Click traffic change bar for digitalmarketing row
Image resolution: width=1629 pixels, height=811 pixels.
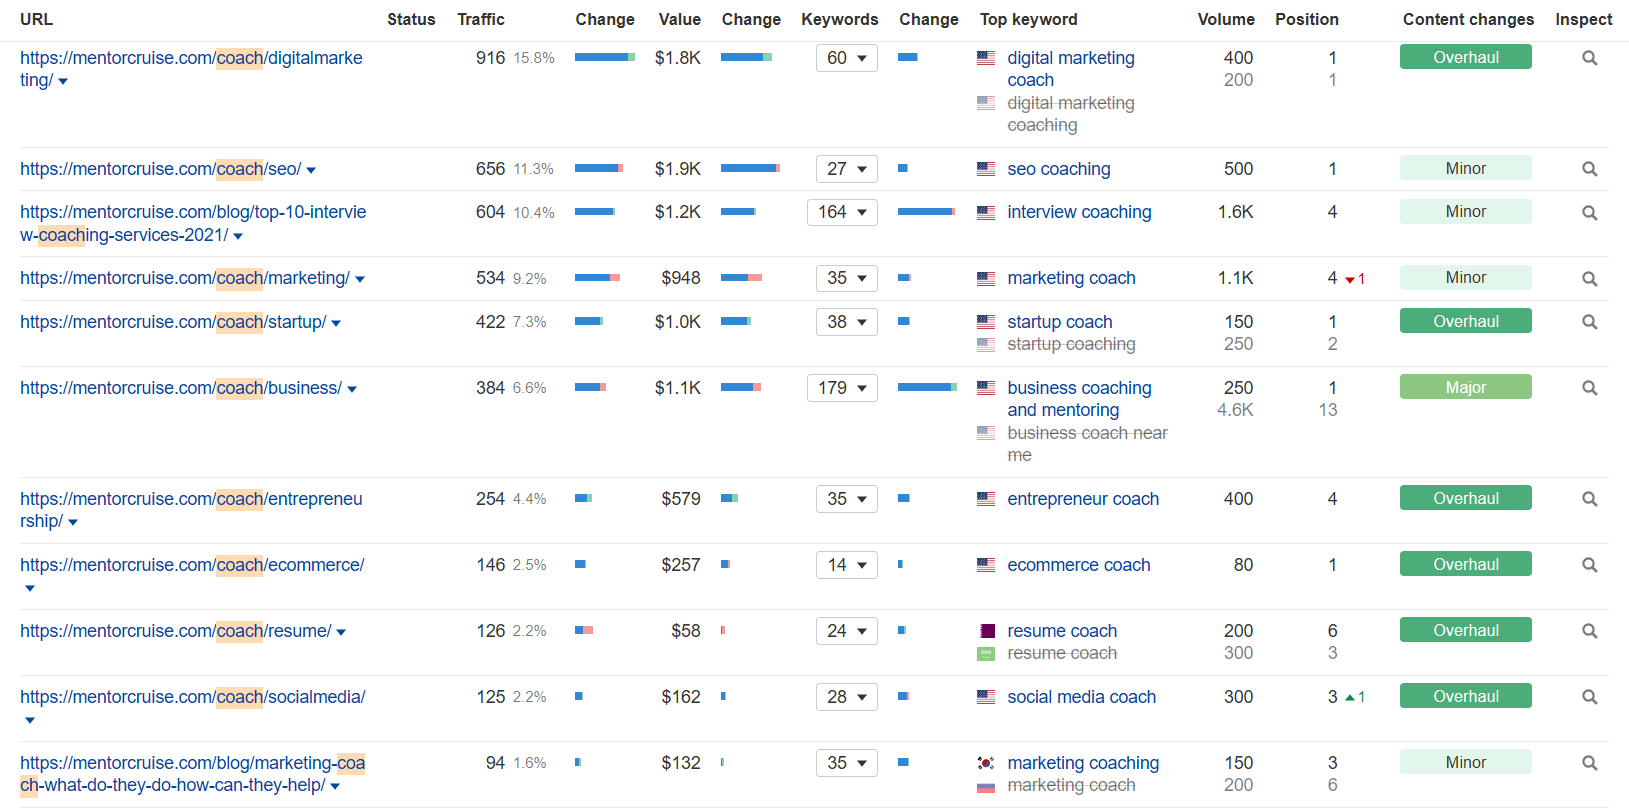click(x=605, y=57)
